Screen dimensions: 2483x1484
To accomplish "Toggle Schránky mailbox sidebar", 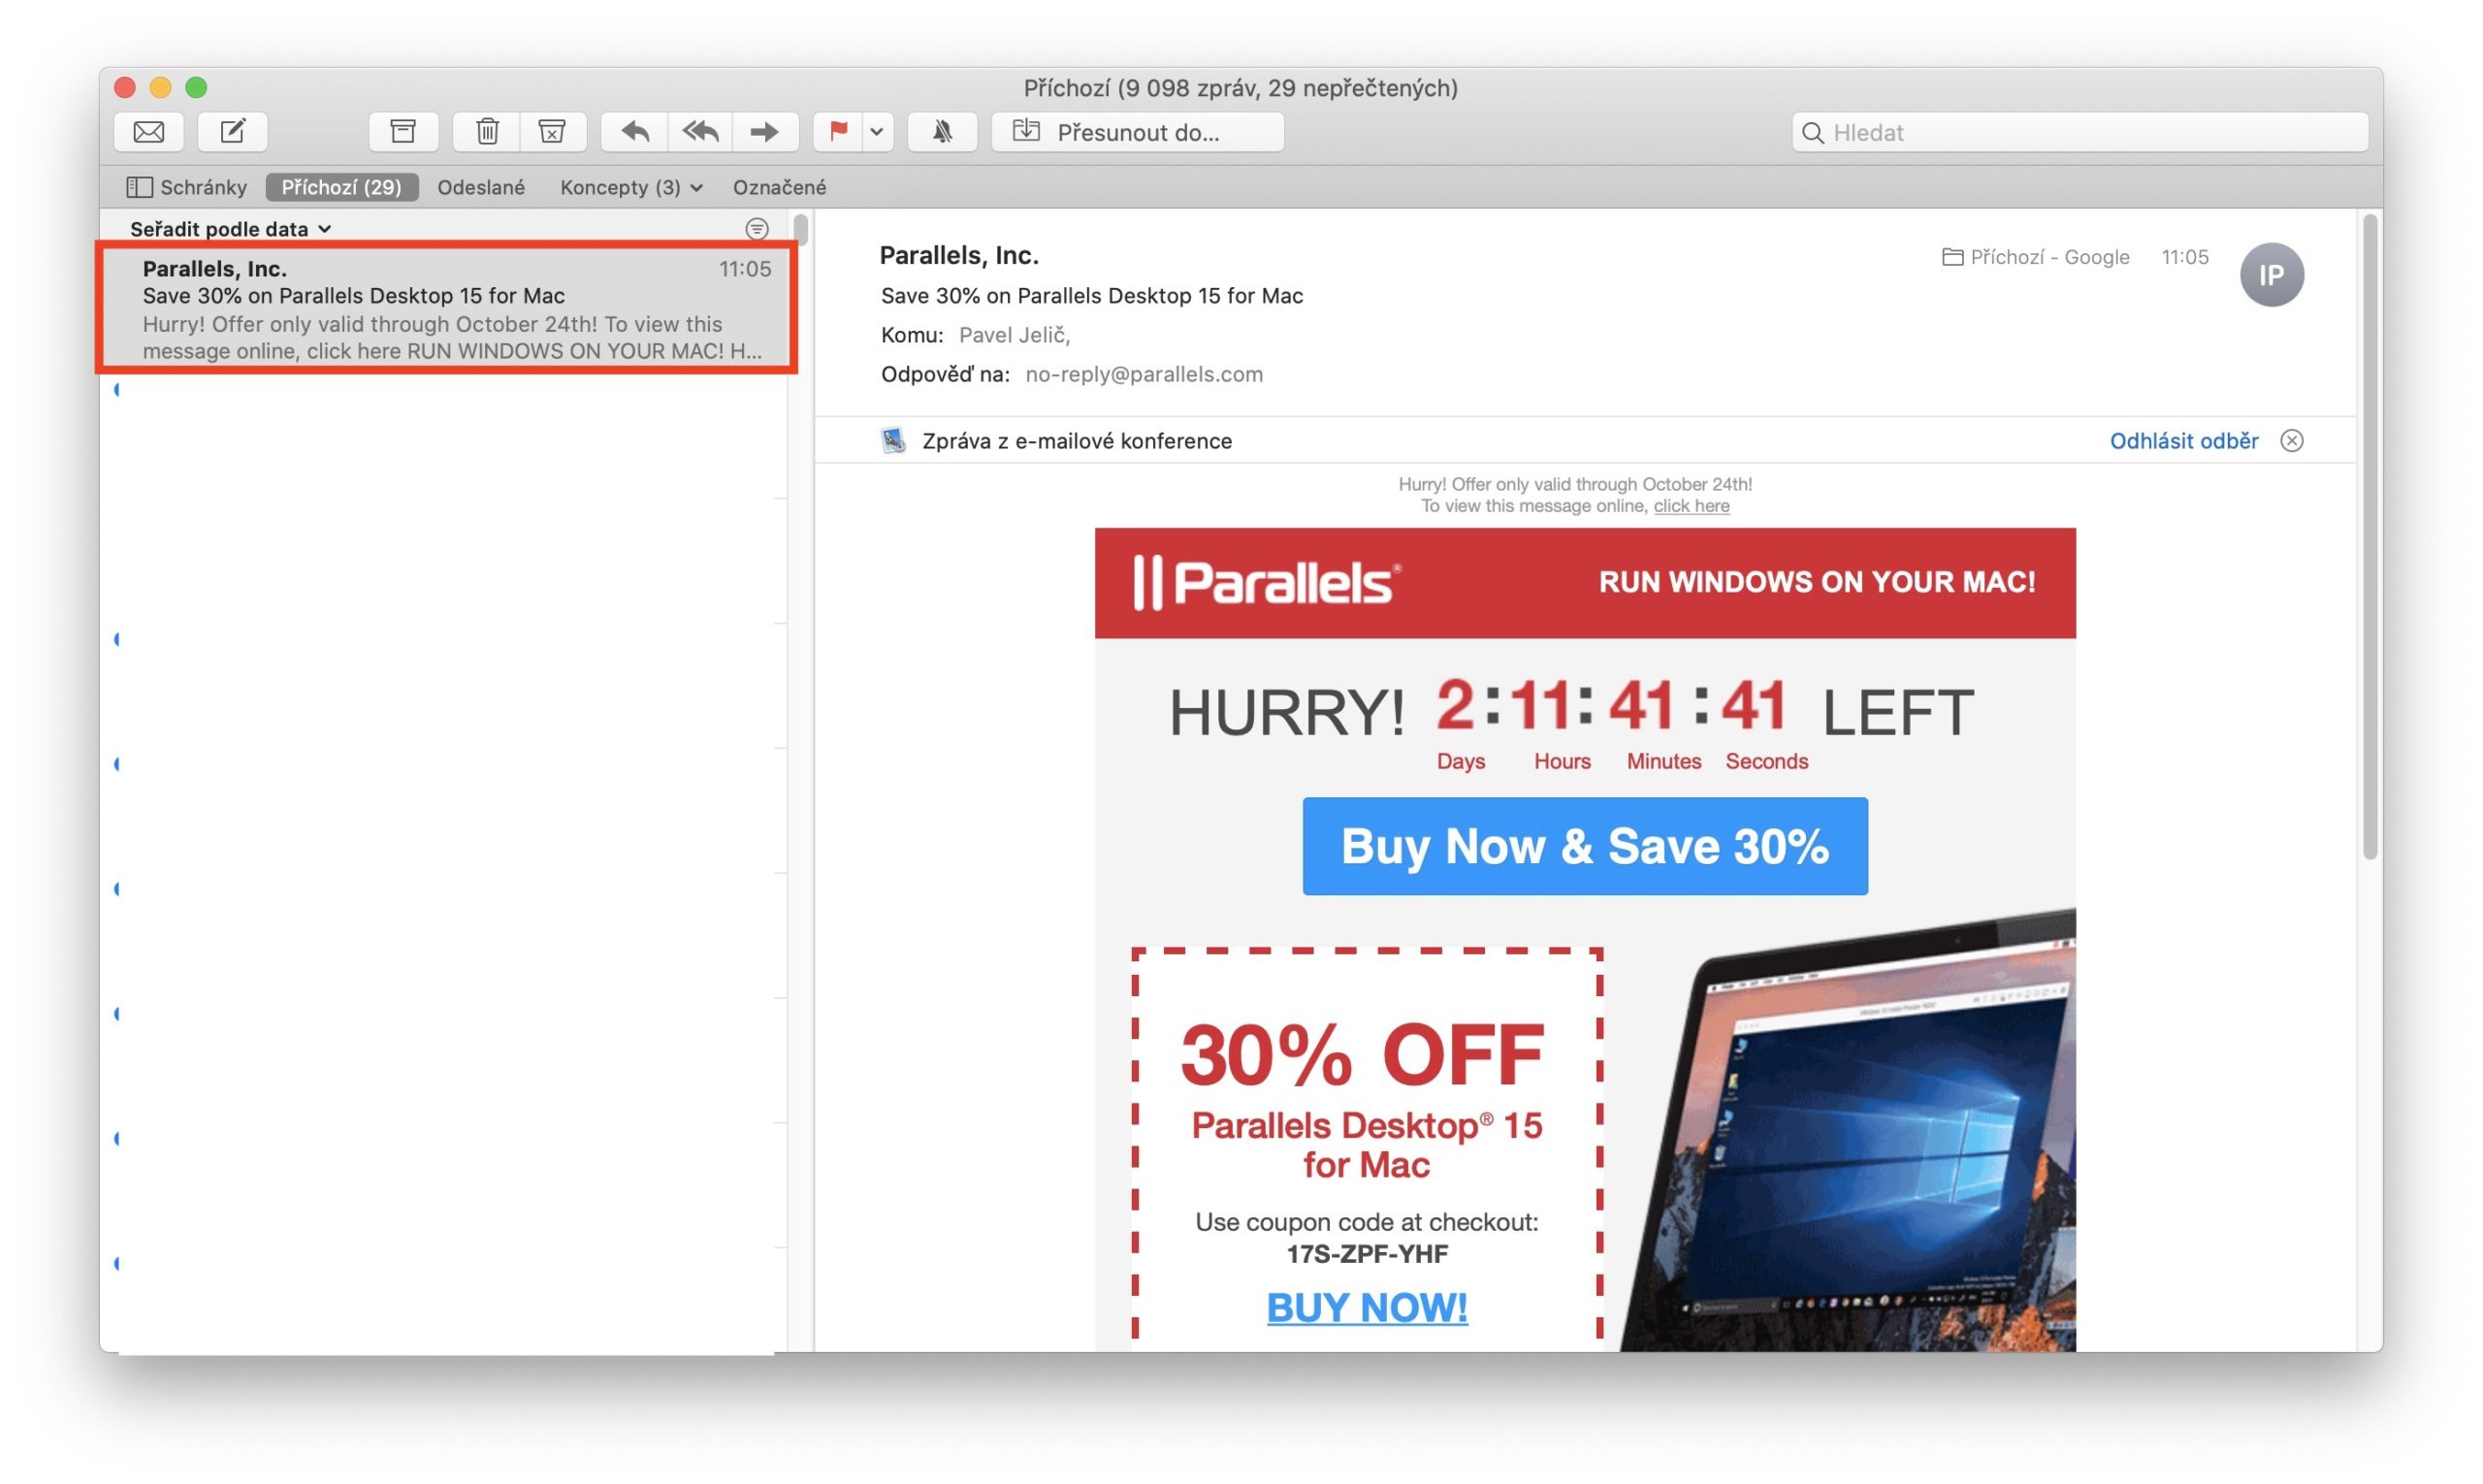I will [x=187, y=187].
